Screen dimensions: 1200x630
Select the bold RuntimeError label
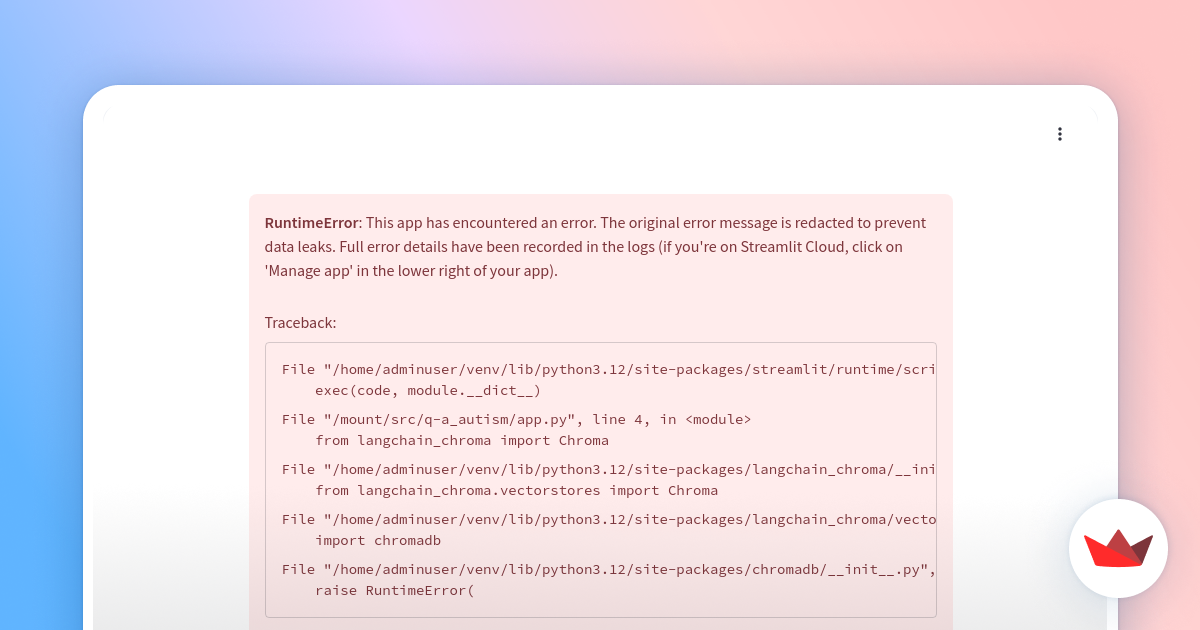311,223
